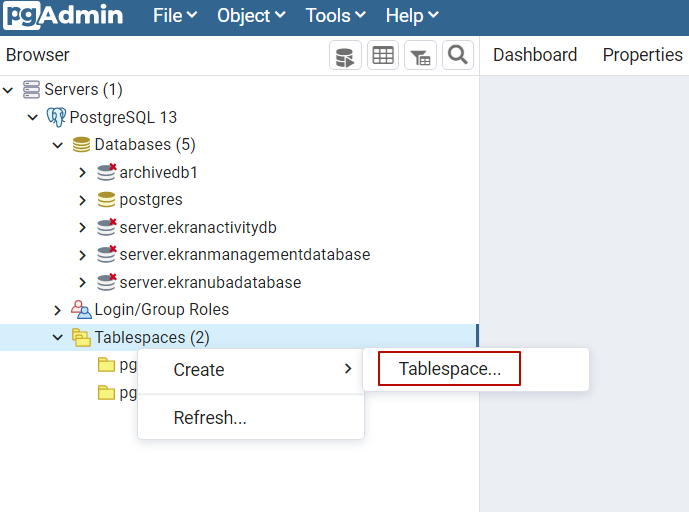Click the Filtered Rows toolbar icon
The height and width of the screenshot is (512, 689).
[x=420, y=56]
